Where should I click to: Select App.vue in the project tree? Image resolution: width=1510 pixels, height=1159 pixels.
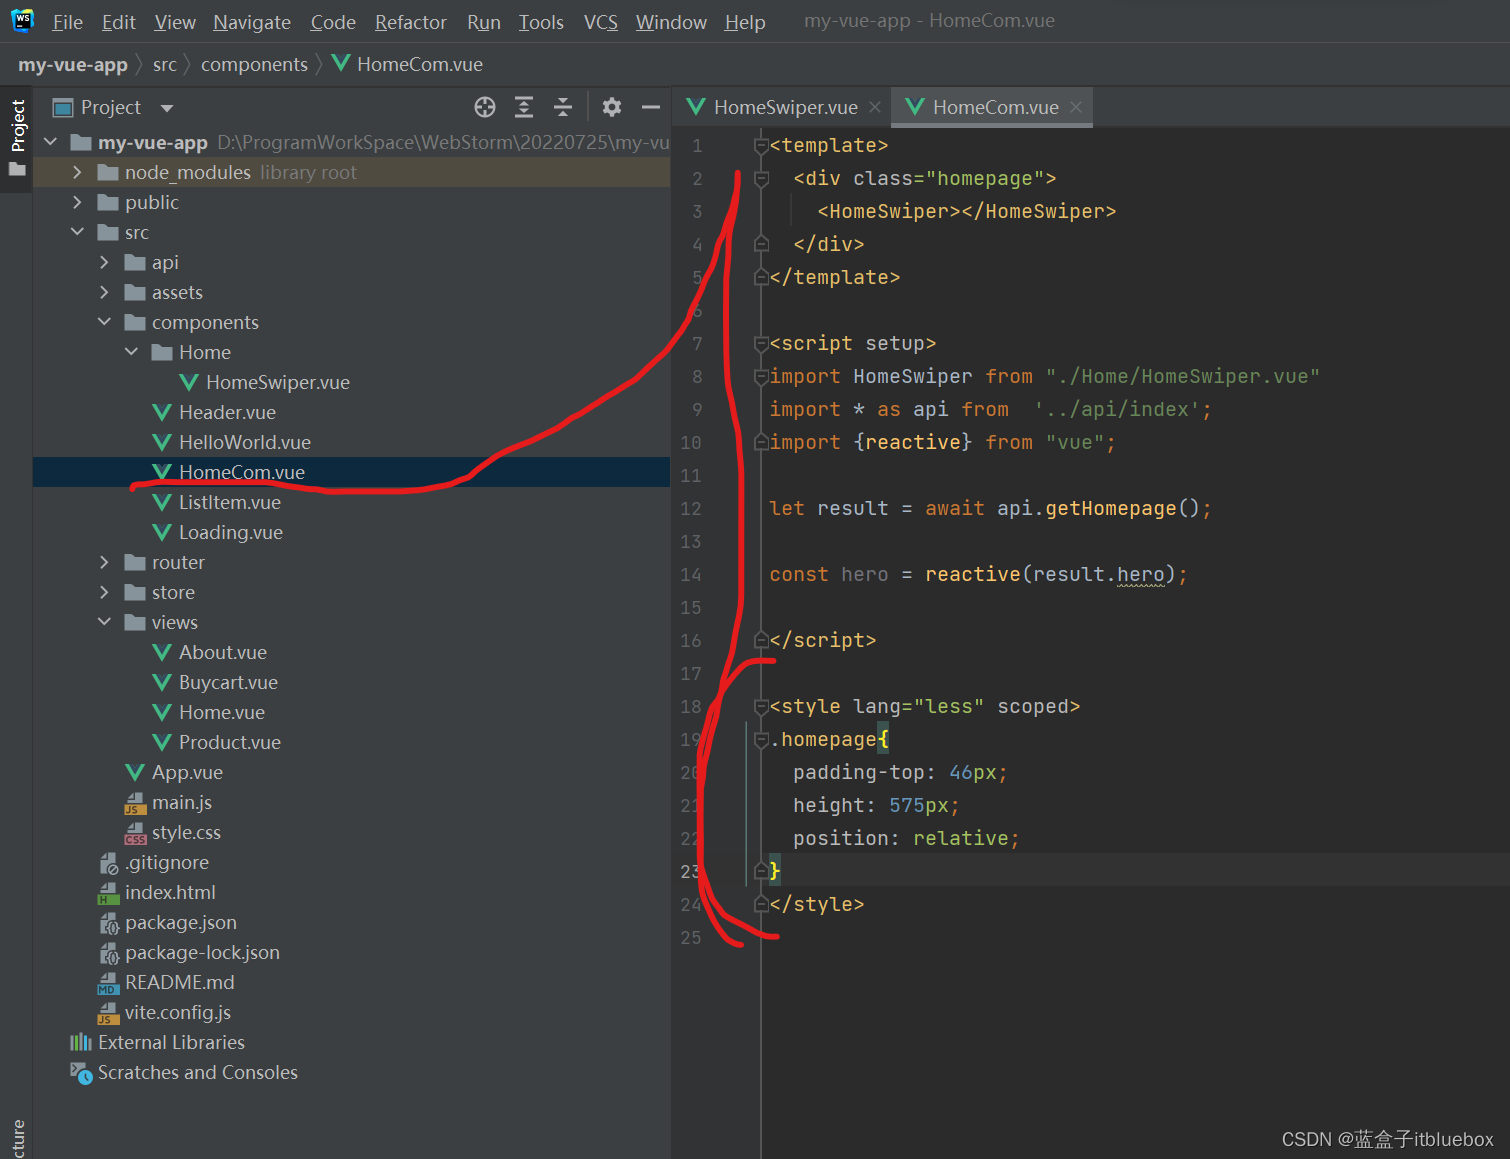[x=187, y=772]
